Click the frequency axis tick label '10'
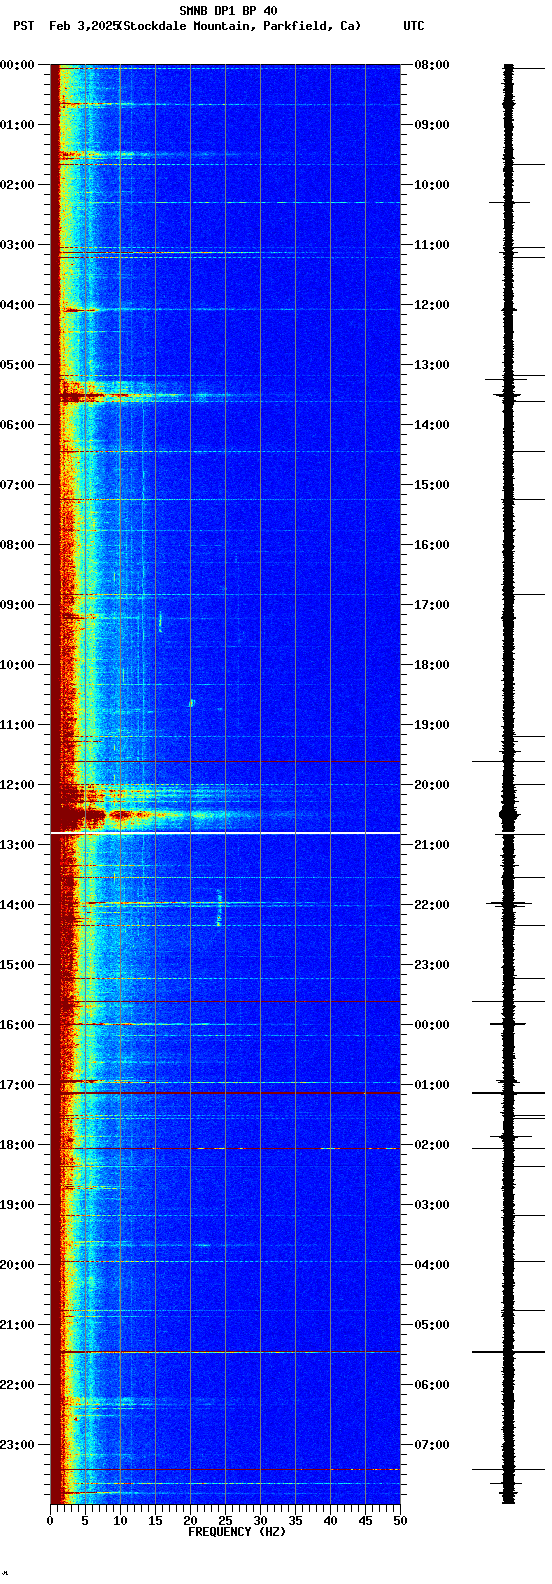This screenshot has height=1584, width=552. [120, 1521]
